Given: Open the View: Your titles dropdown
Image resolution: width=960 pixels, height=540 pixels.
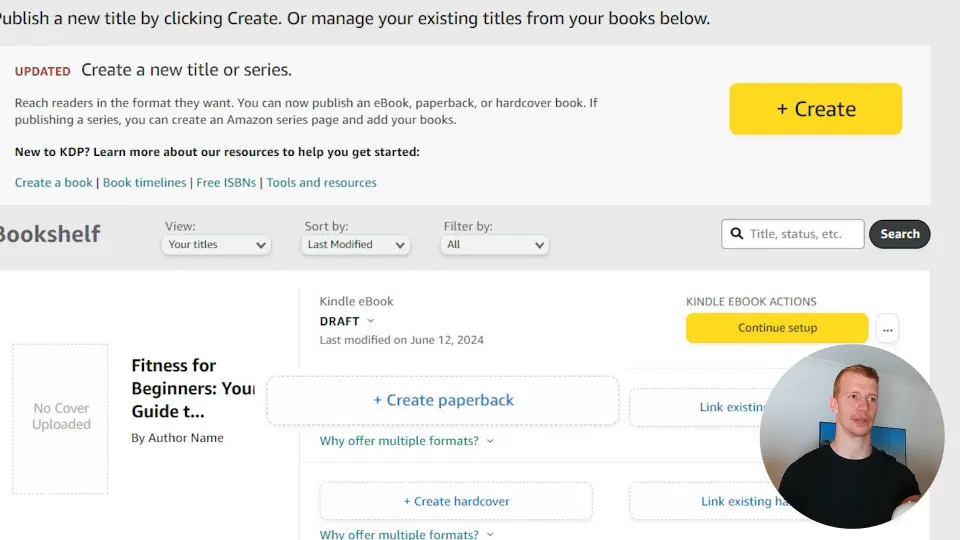Looking at the screenshot, I should click(216, 244).
